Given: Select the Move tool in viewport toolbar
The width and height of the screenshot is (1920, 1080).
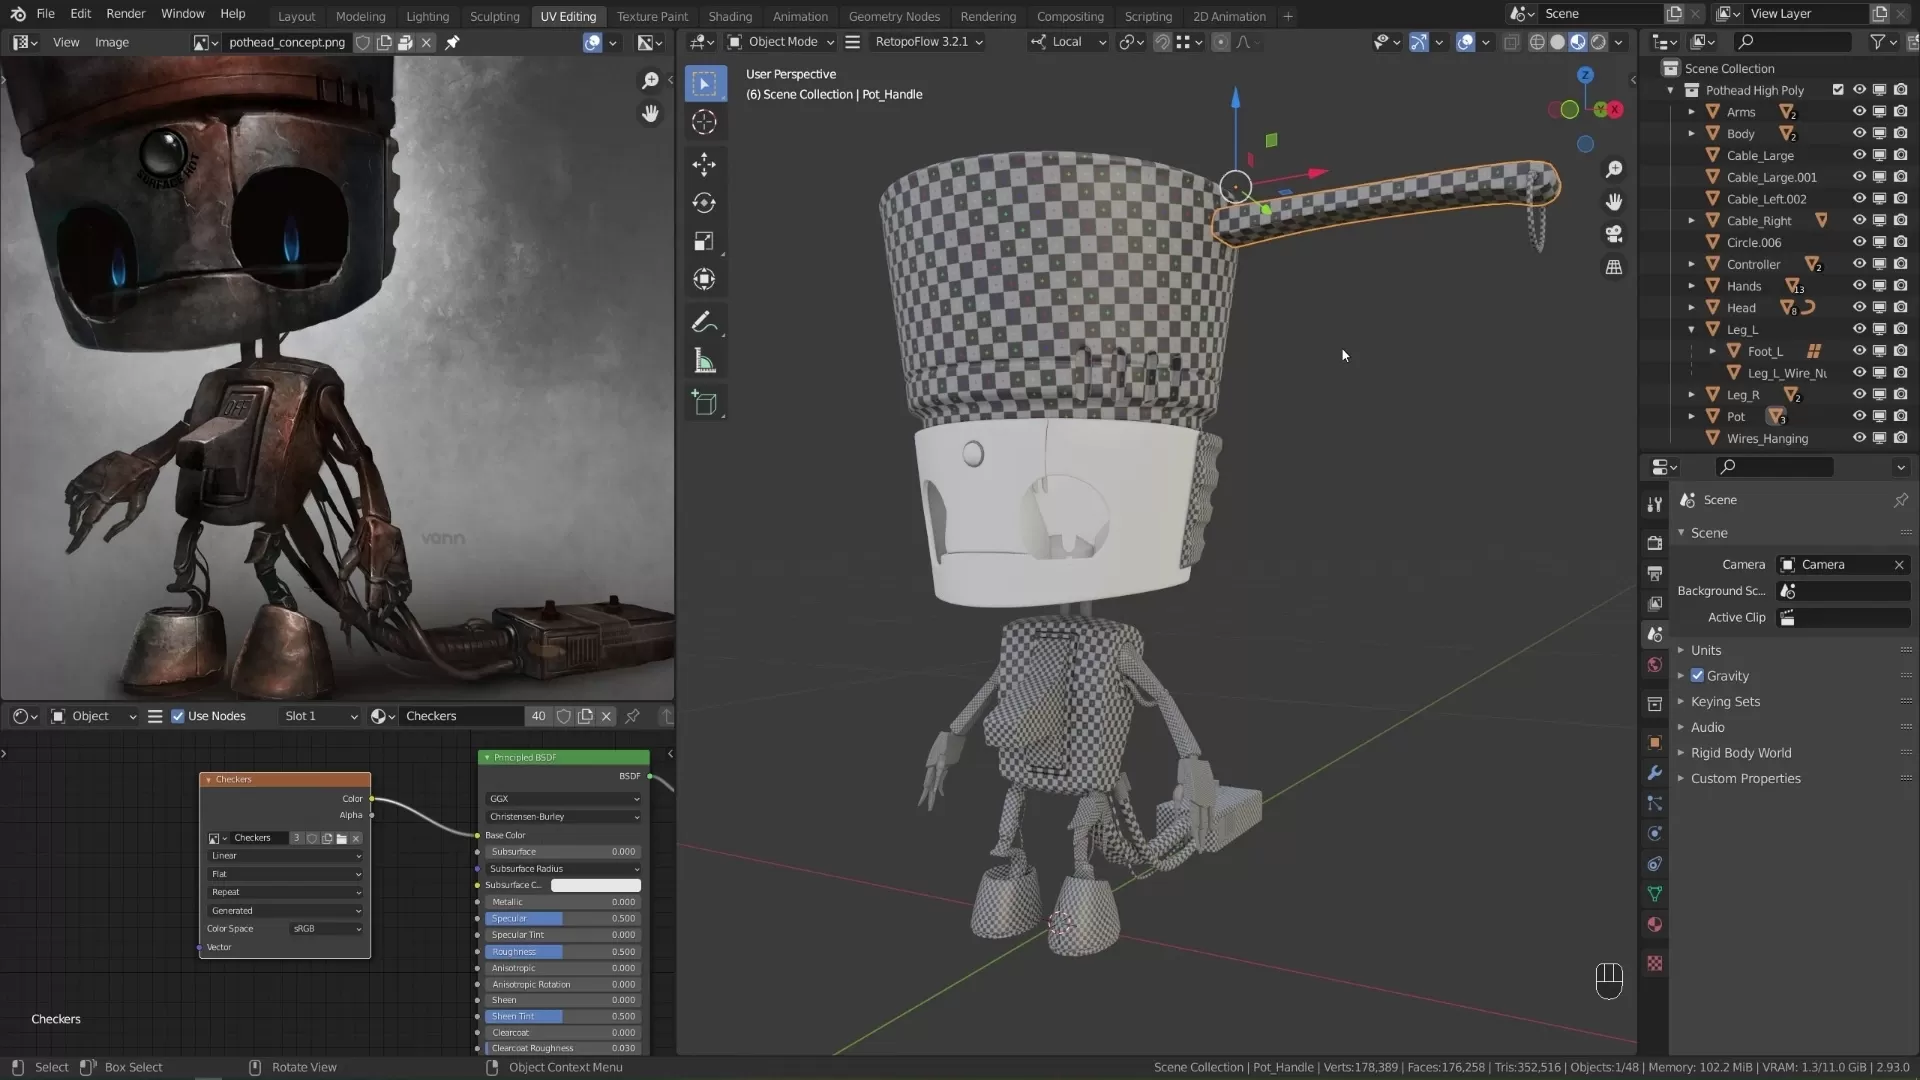Looking at the screenshot, I should pos(704,164).
